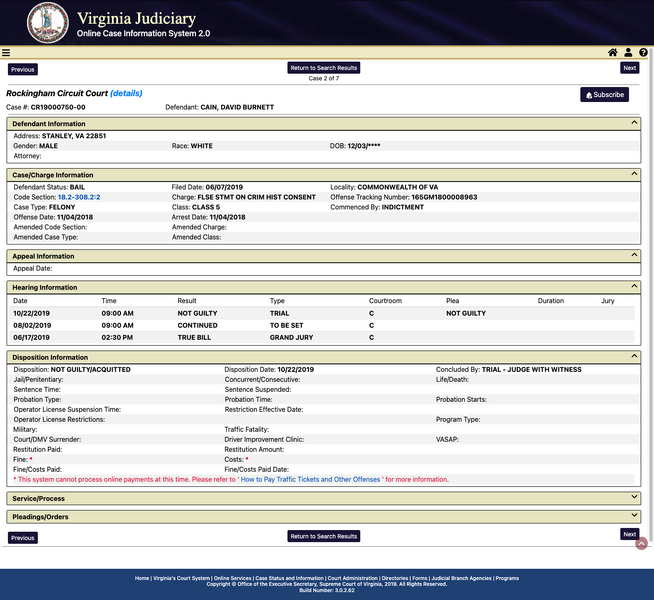Click the bottom Return to Search Results button
This screenshot has height=600, width=654.
(324, 536)
